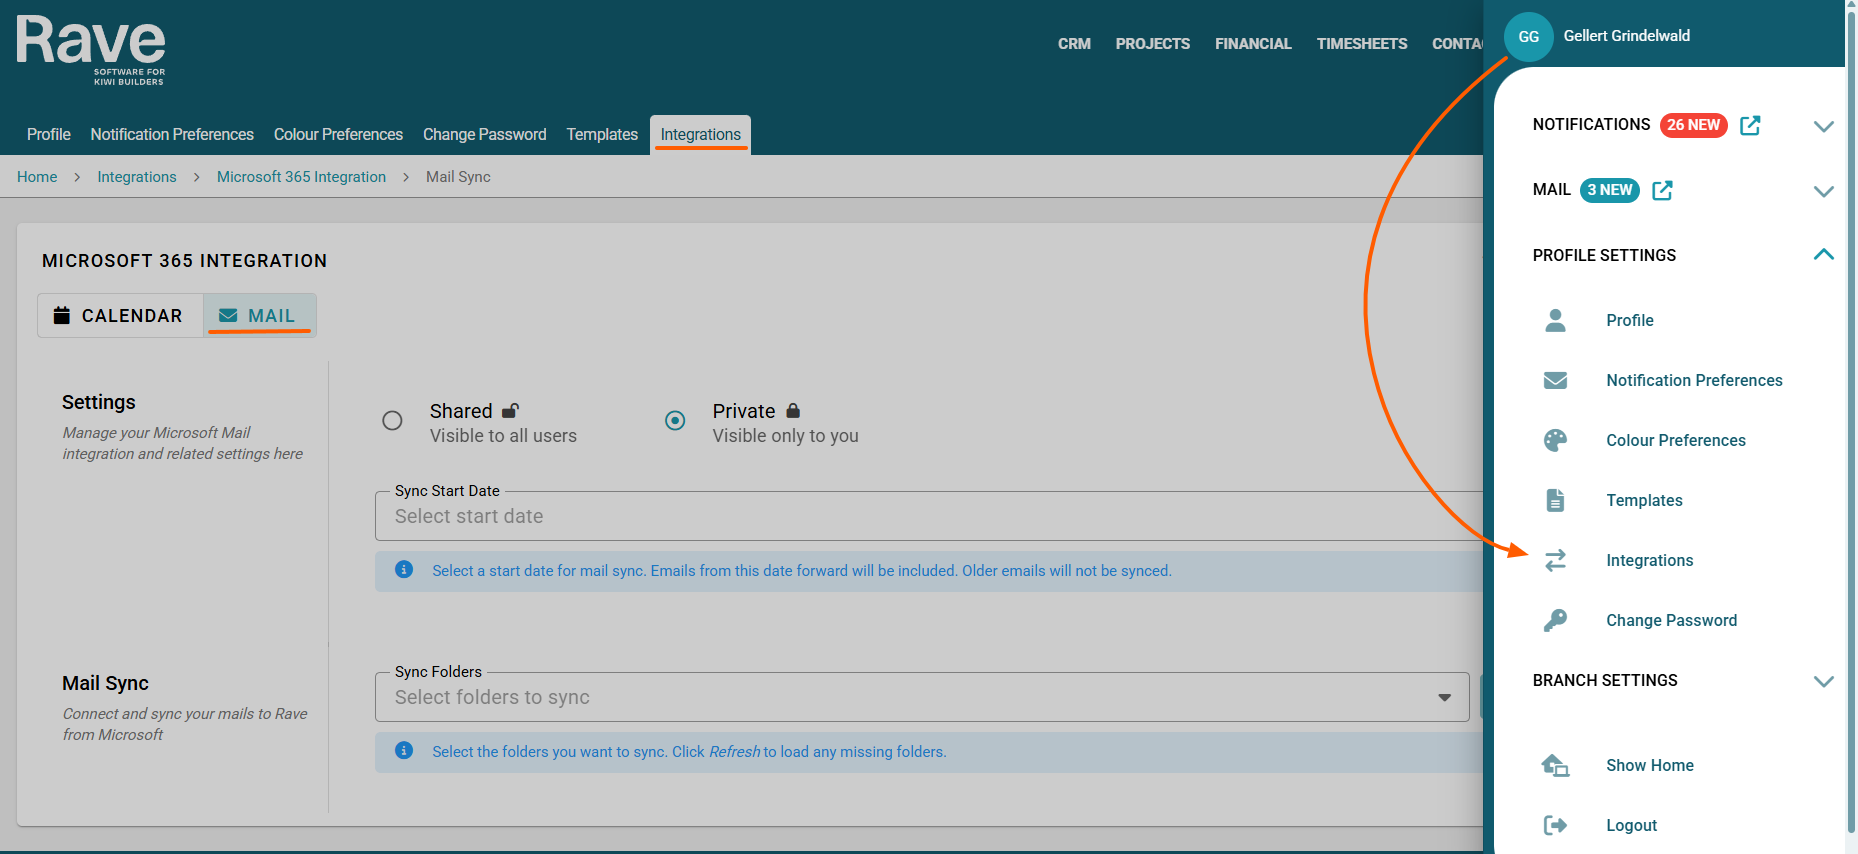Viewport: 1858px width, 854px height.
Task: Select the Private visibility radio button
Action: 675,421
